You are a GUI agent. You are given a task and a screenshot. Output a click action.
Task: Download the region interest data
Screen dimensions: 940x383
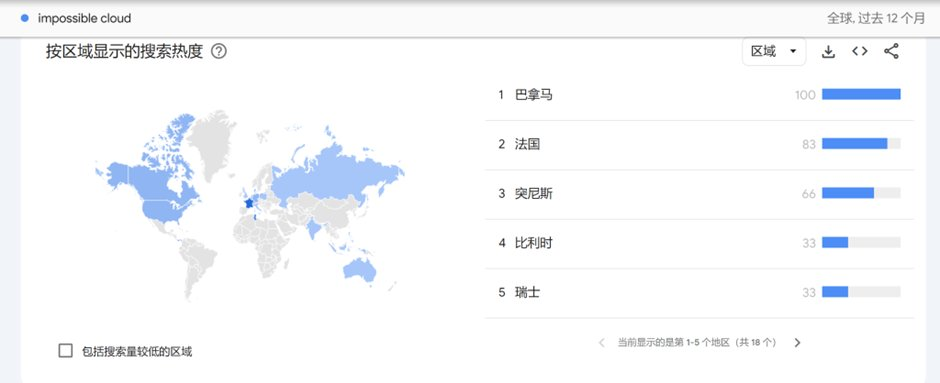tap(828, 52)
